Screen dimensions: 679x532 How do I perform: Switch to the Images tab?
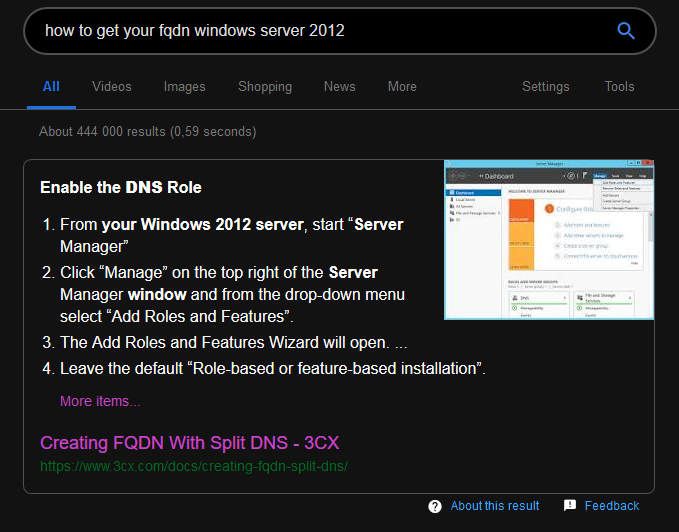(184, 87)
